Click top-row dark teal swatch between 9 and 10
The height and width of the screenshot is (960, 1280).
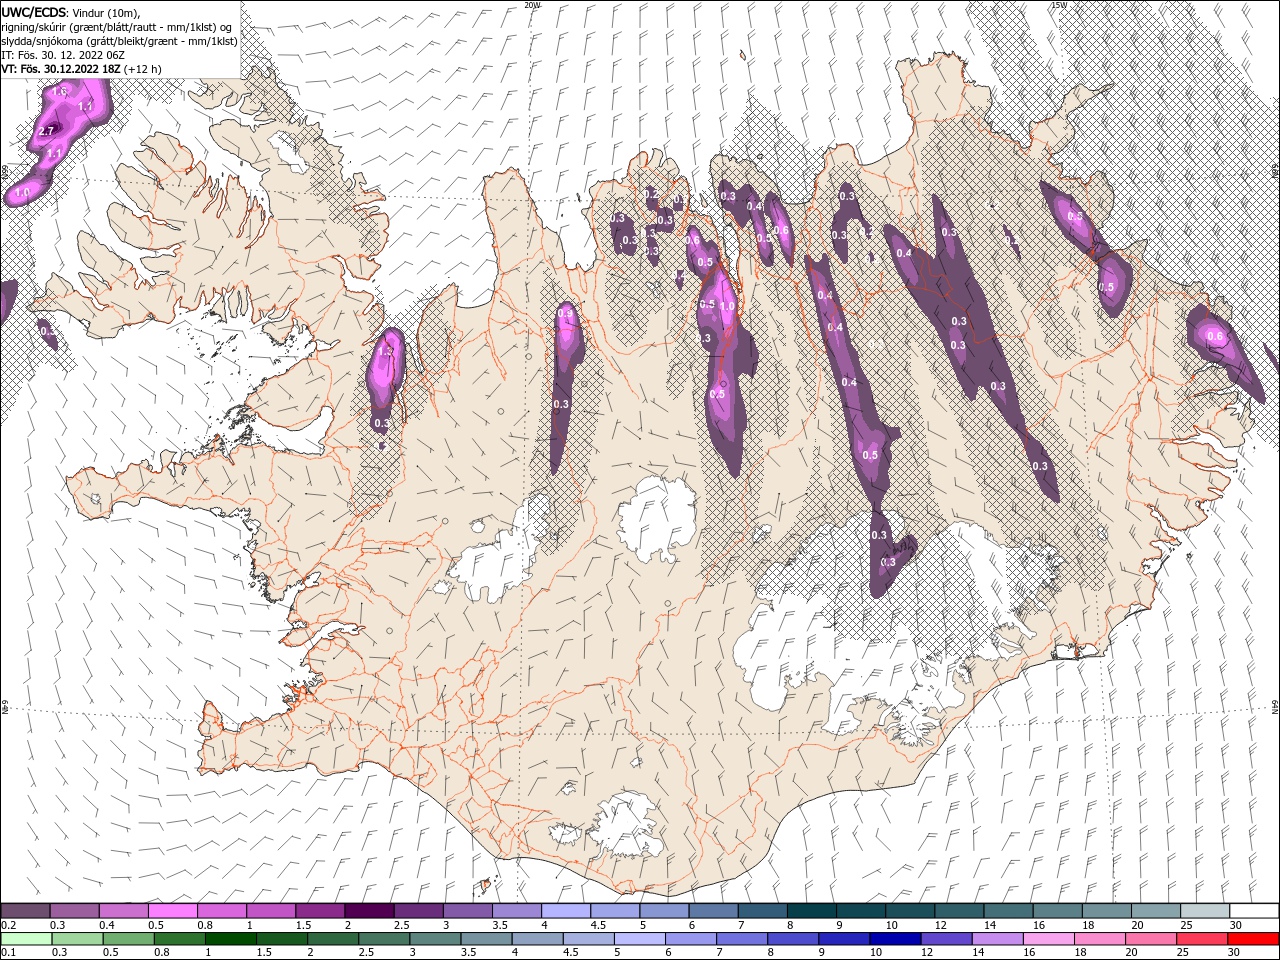click(861, 910)
